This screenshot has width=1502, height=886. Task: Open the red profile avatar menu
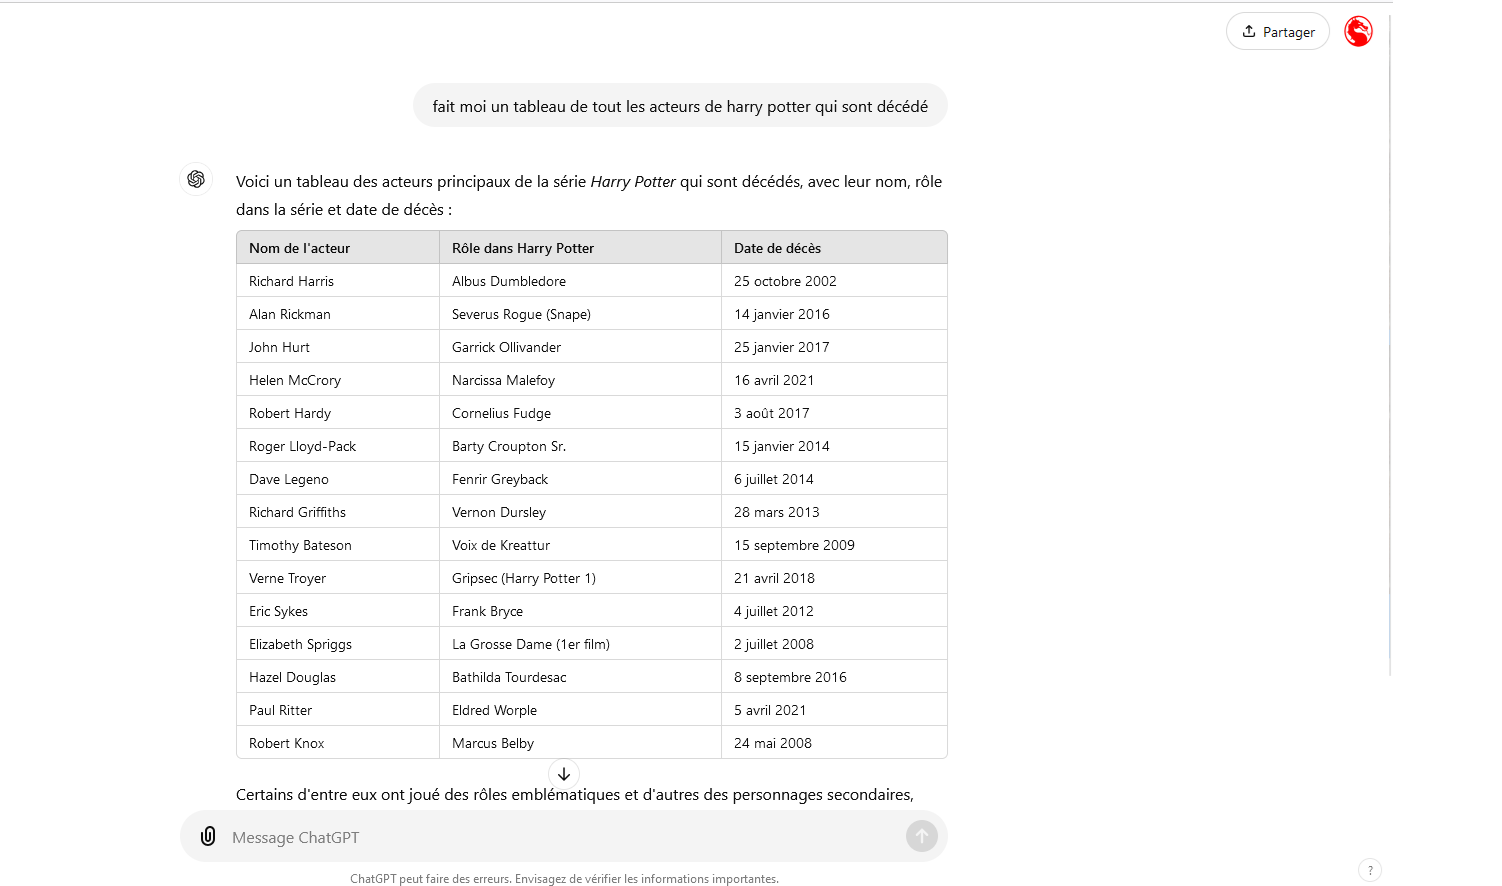point(1357,32)
